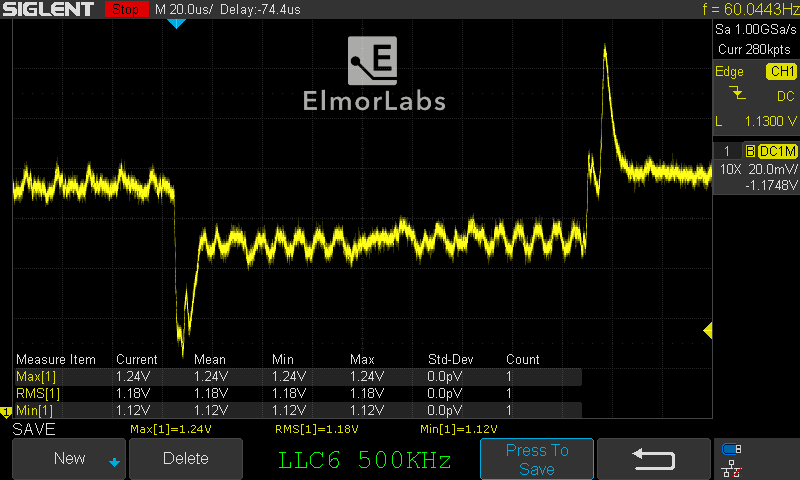Click the Press To Save button
Image resolution: width=800 pixels, height=480 pixels.
click(537, 459)
